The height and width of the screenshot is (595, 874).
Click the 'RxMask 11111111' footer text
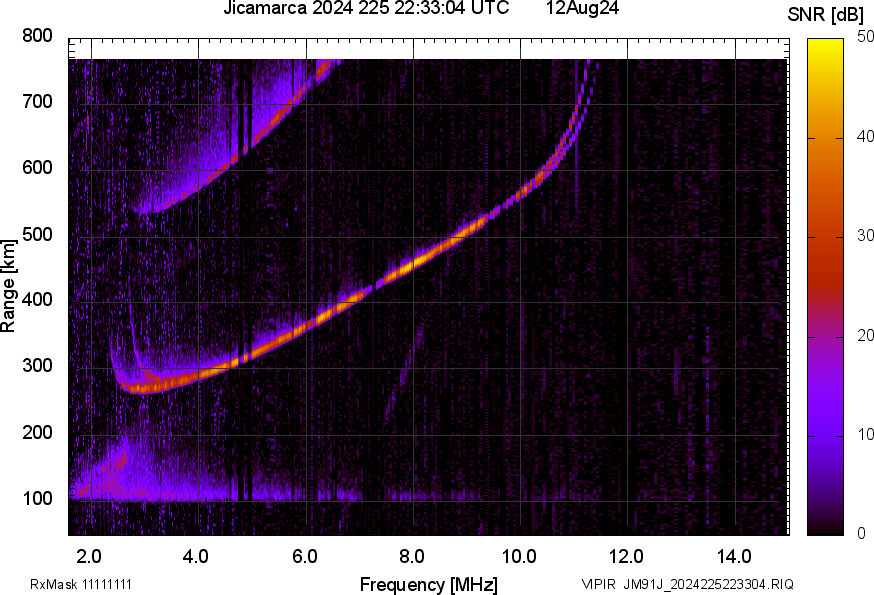pyautogui.click(x=81, y=584)
